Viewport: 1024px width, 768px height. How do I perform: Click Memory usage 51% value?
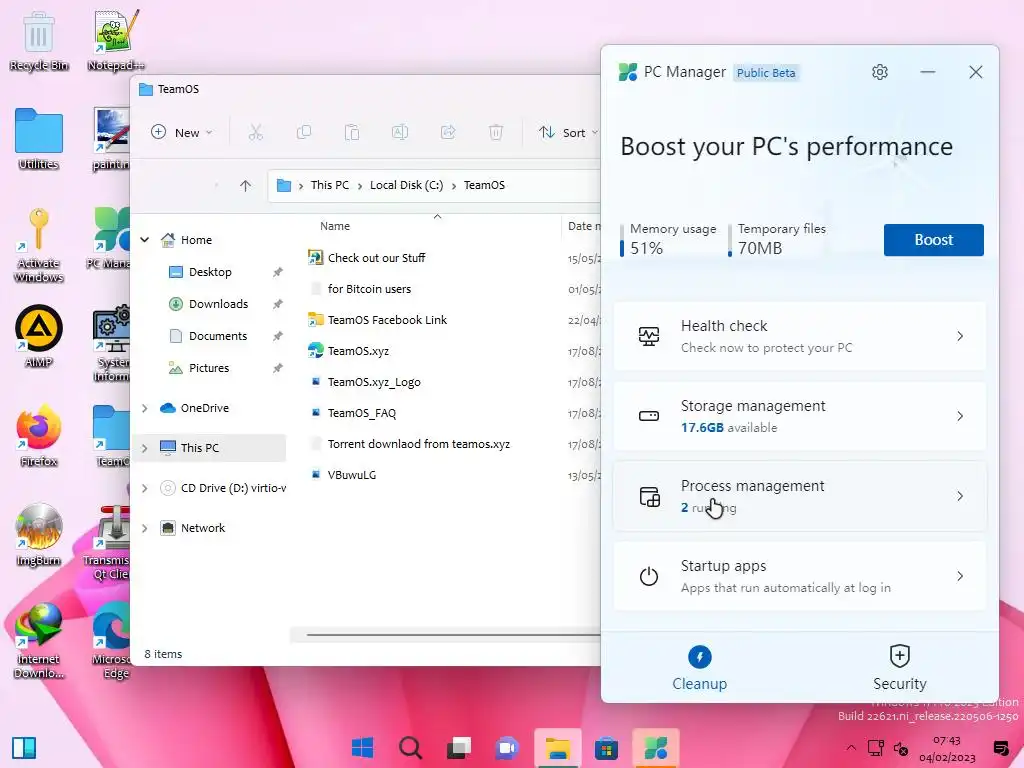pos(647,248)
